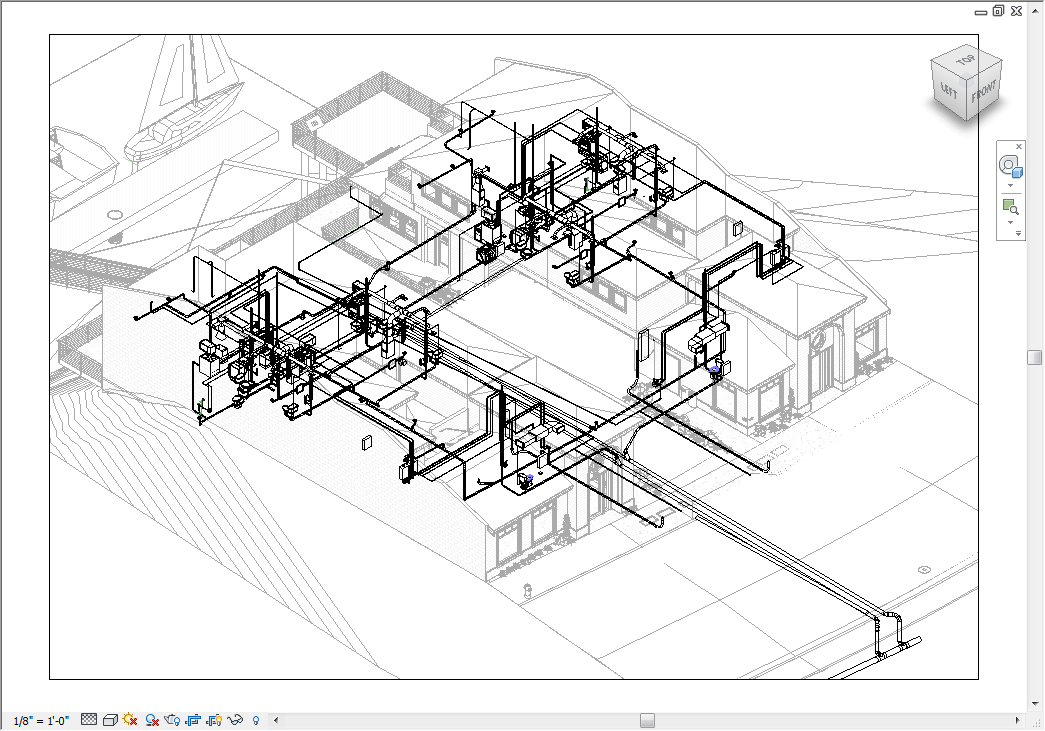Click the TOP face of ViewCube
The width and height of the screenshot is (1045, 731).
click(x=966, y=61)
